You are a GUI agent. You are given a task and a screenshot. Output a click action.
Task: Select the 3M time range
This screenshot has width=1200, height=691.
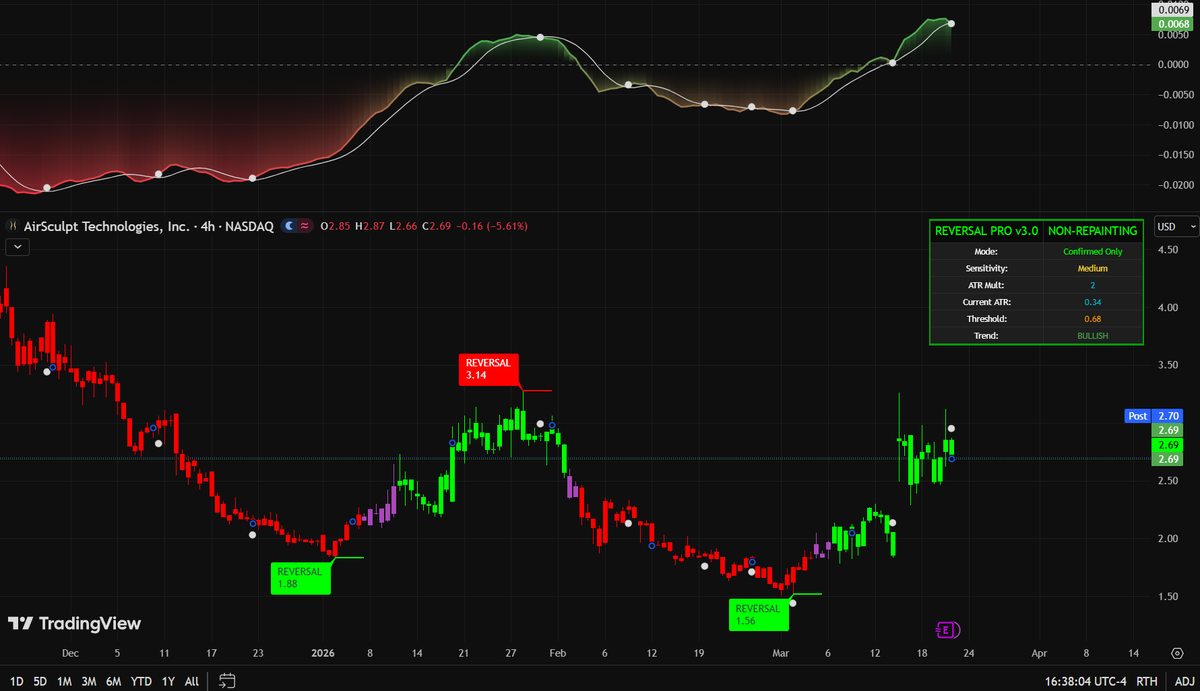tap(90, 681)
